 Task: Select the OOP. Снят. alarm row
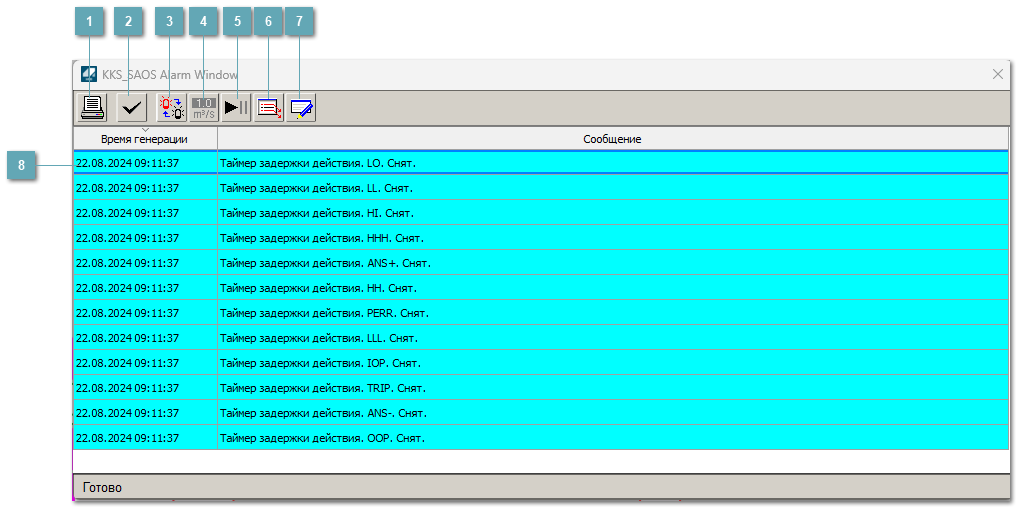(322, 438)
